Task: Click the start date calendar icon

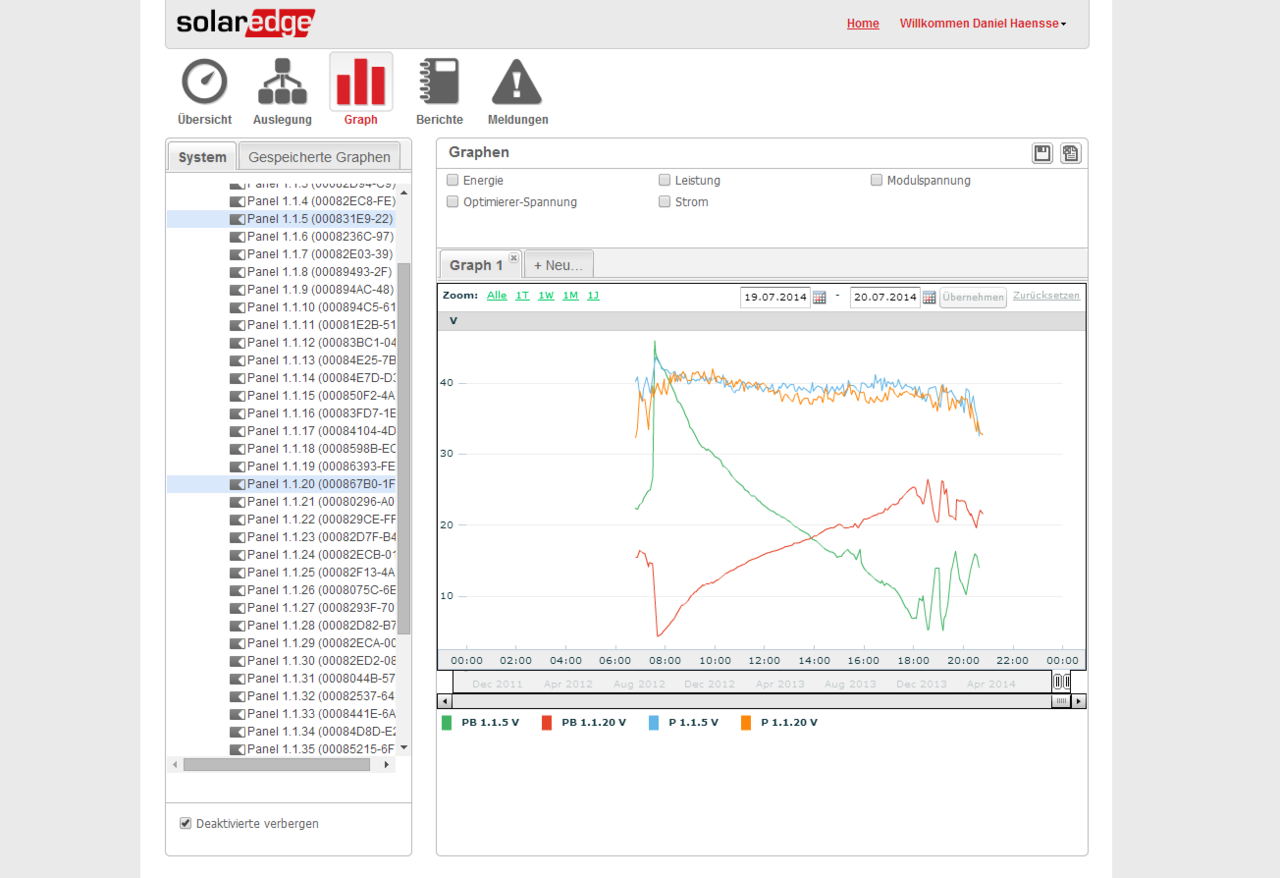Action: click(x=819, y=297)
